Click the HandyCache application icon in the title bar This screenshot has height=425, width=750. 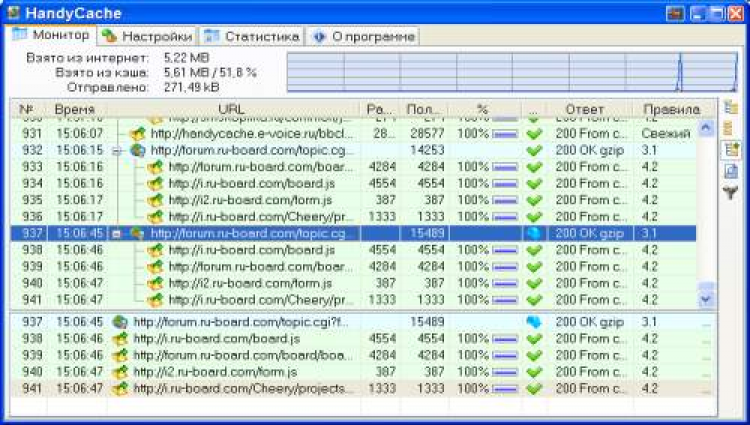tap(14, 12)
